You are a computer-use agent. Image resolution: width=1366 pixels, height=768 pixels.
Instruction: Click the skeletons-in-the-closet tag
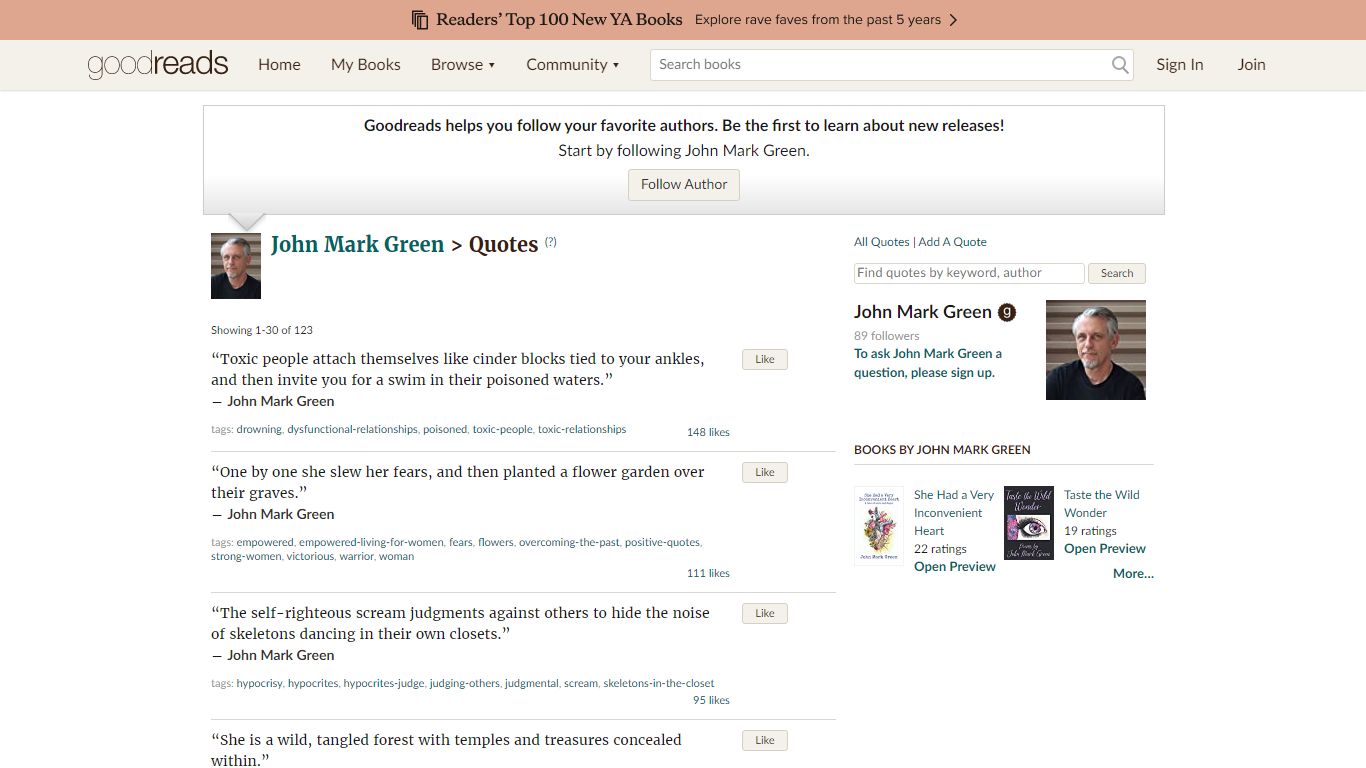tap(659, 683)
